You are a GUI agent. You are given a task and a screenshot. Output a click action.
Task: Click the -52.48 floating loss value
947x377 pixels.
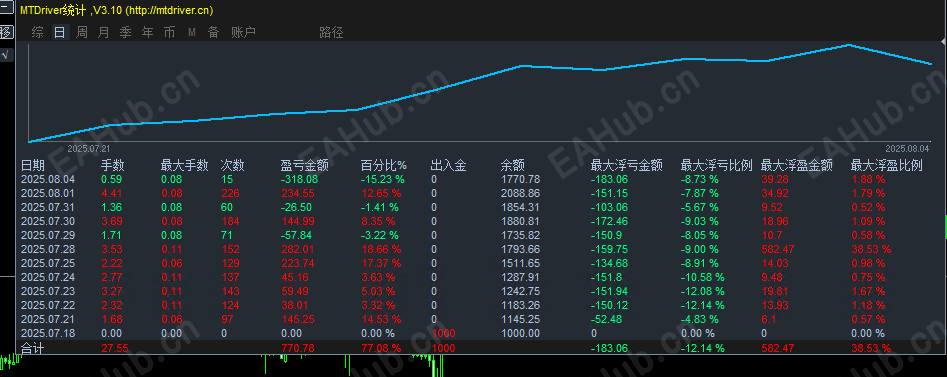607,319
